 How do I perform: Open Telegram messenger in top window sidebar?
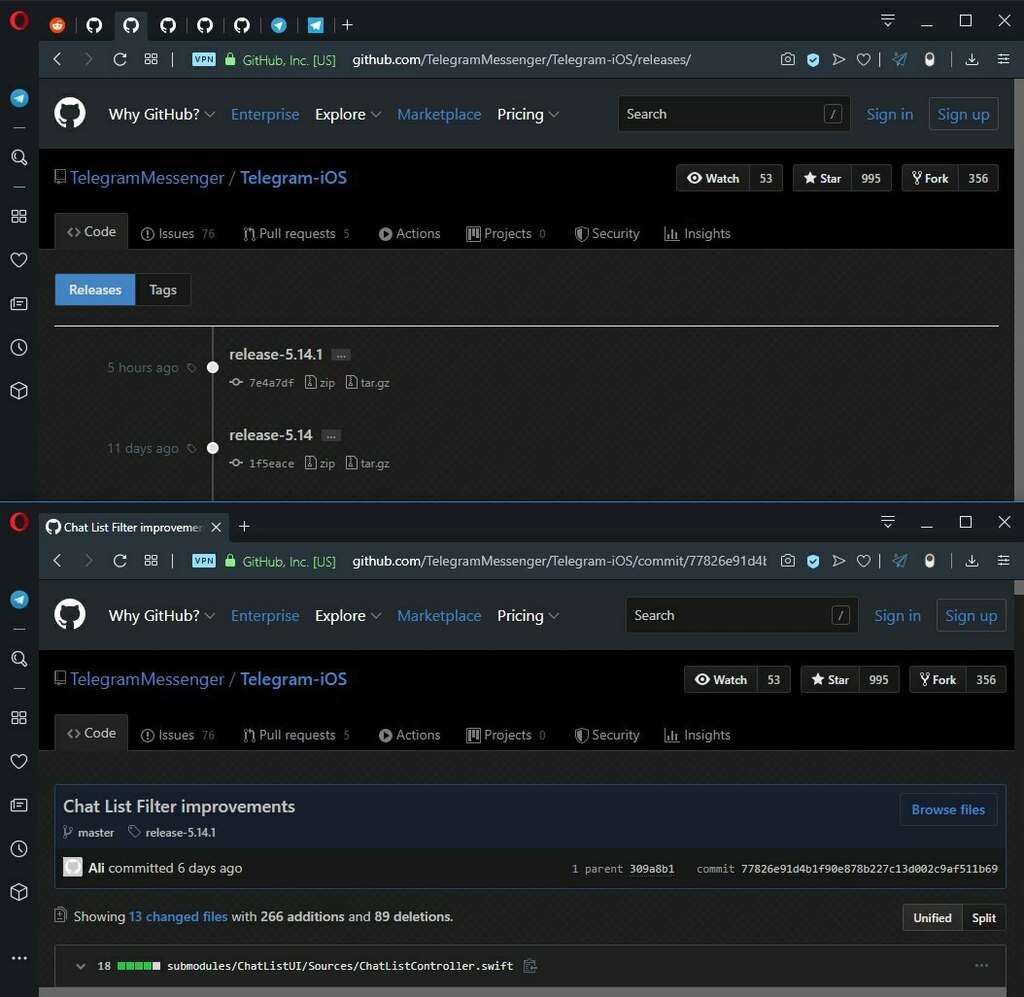[19, 98]
